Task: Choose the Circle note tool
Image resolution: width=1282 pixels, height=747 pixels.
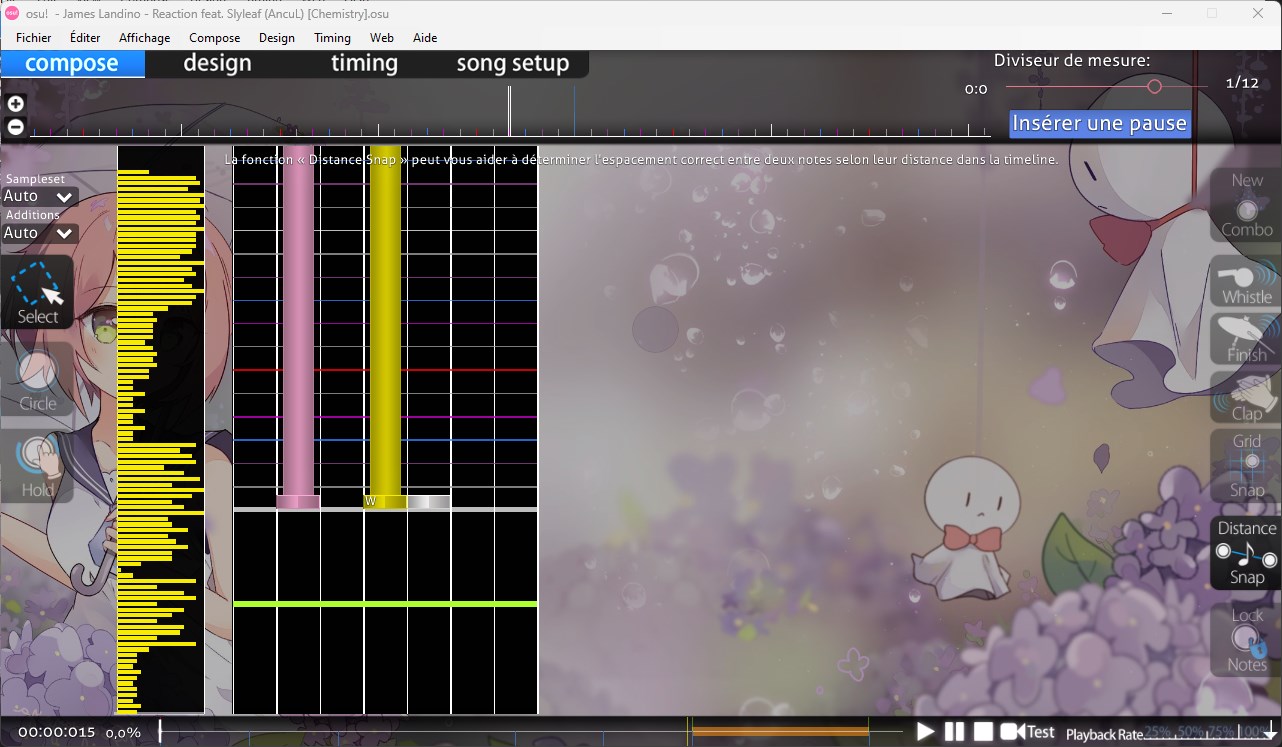Action: point(38,380)
